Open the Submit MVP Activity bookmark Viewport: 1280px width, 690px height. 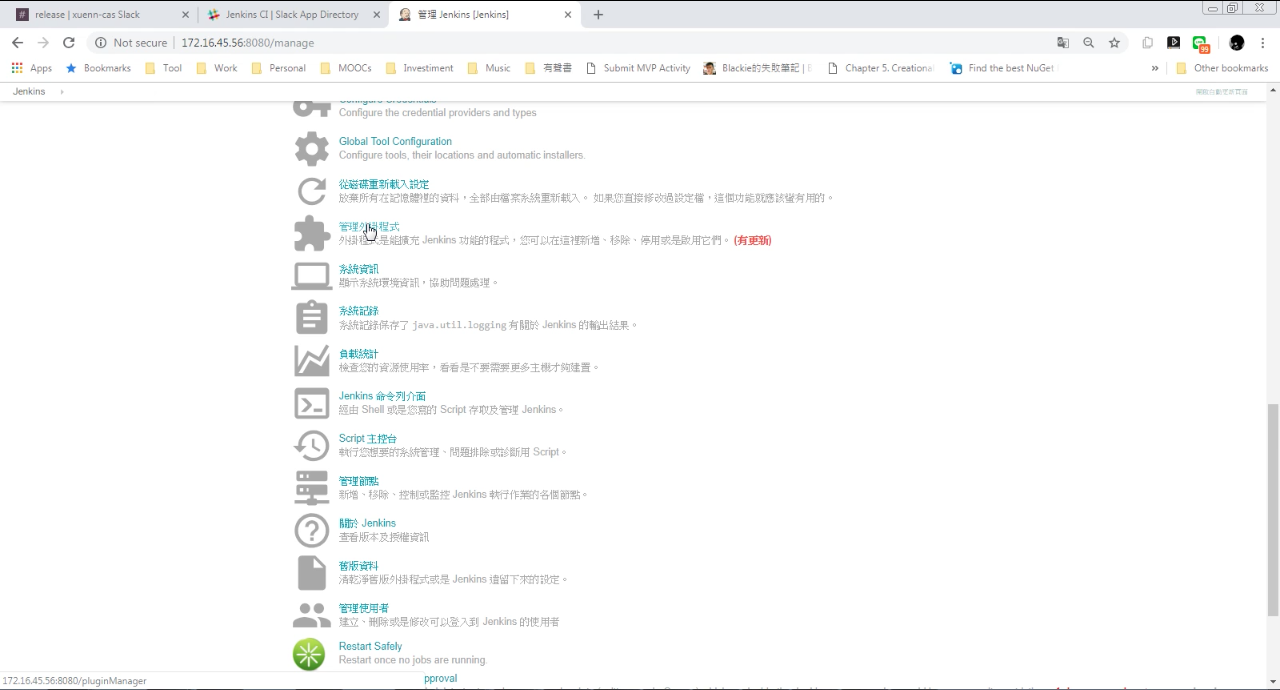pyautogui.click(x=638, y=68)
